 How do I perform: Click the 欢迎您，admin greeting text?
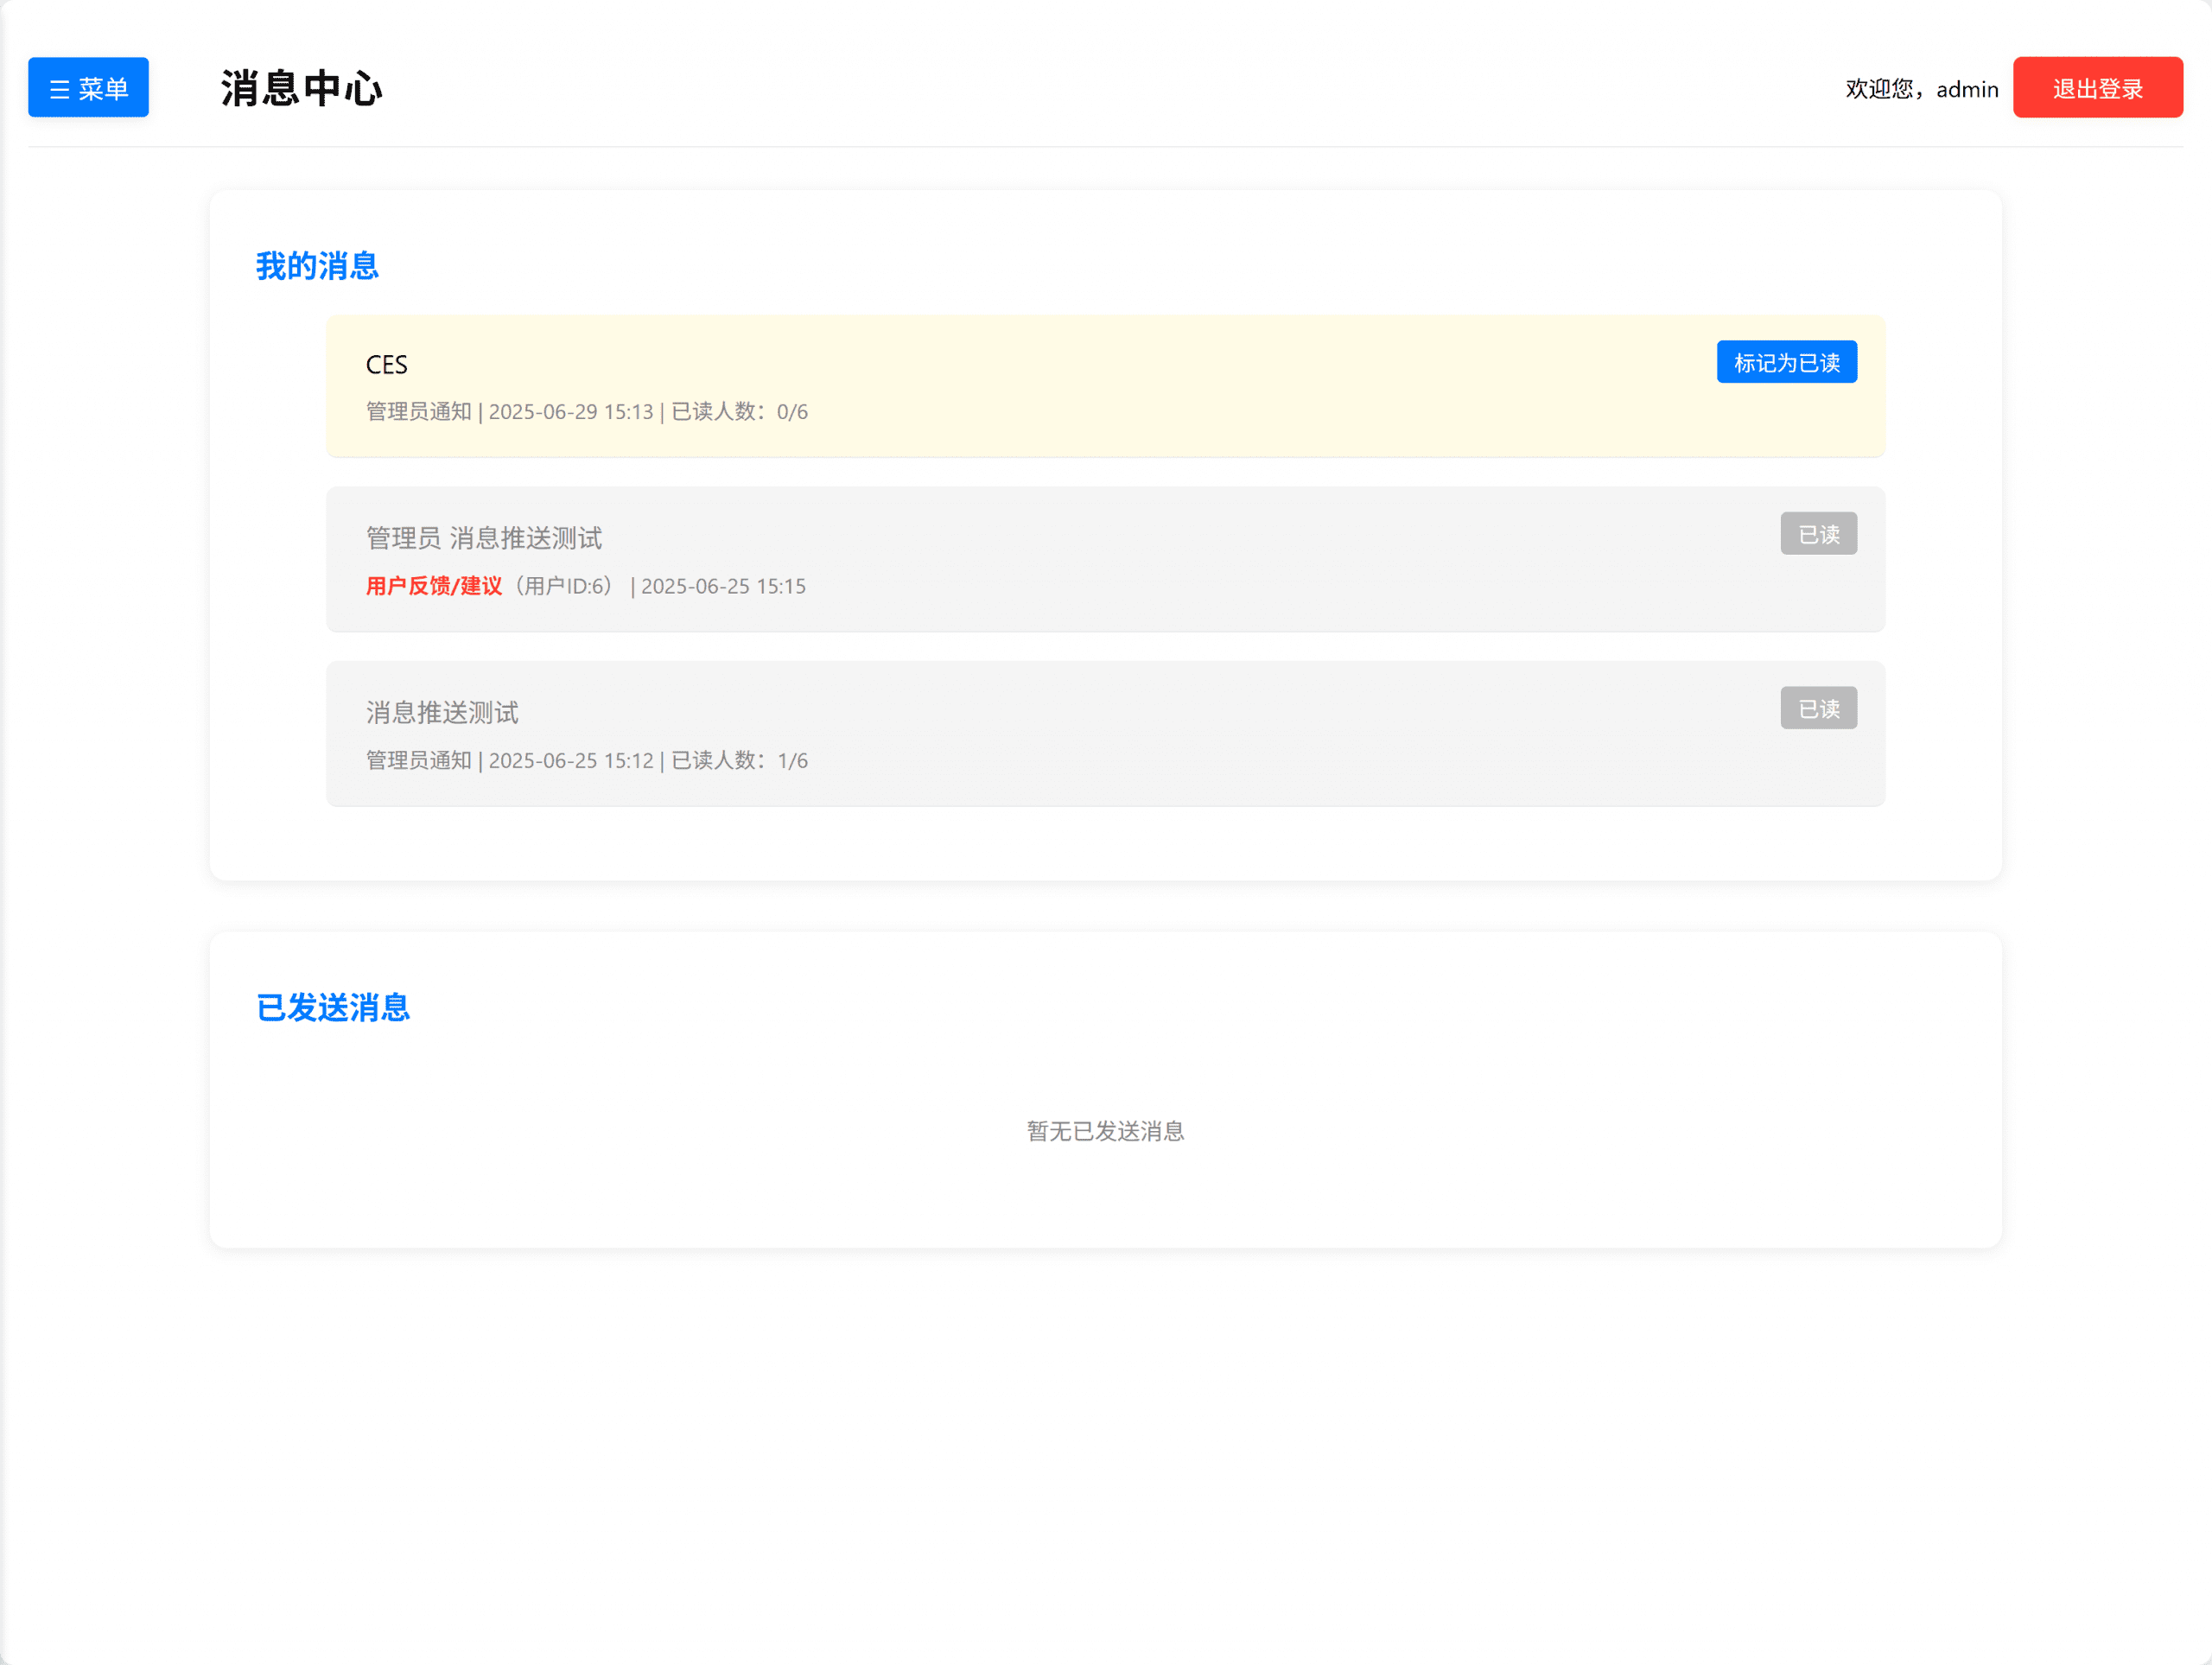click(1922, 89)
